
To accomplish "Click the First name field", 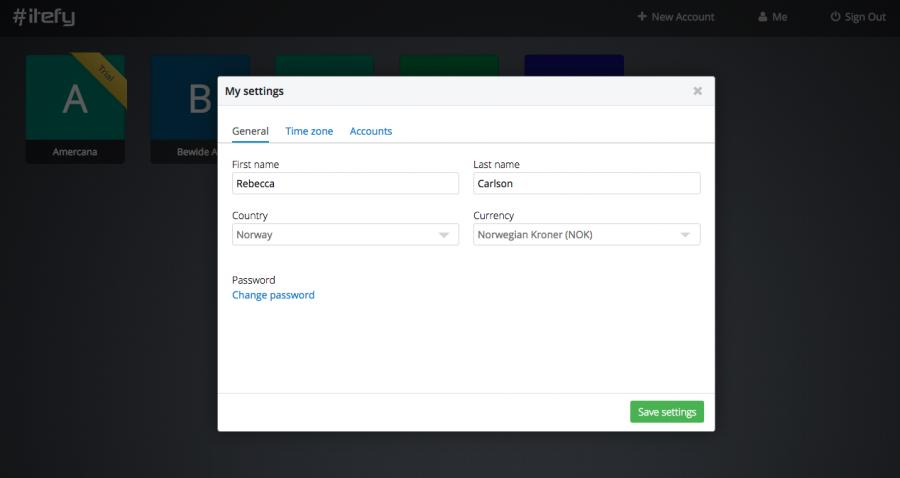I will pos(345,183).
